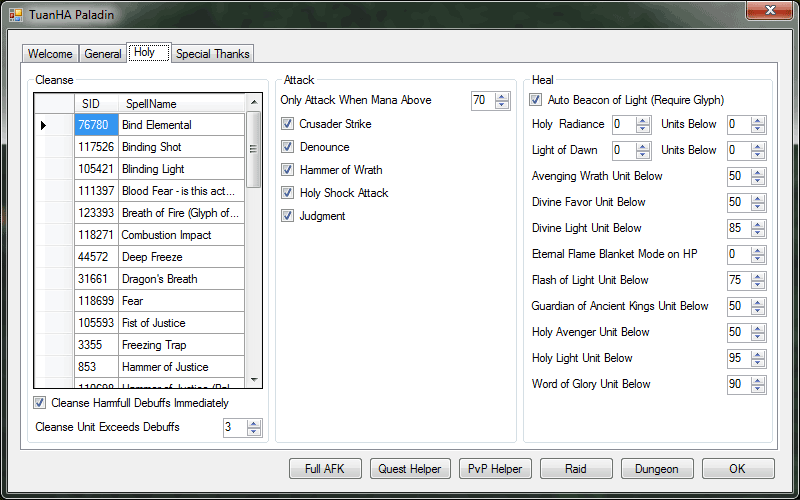Click the SpellName column header
Image resolution: width=800 pixels, height=500 pixels.
180,104
